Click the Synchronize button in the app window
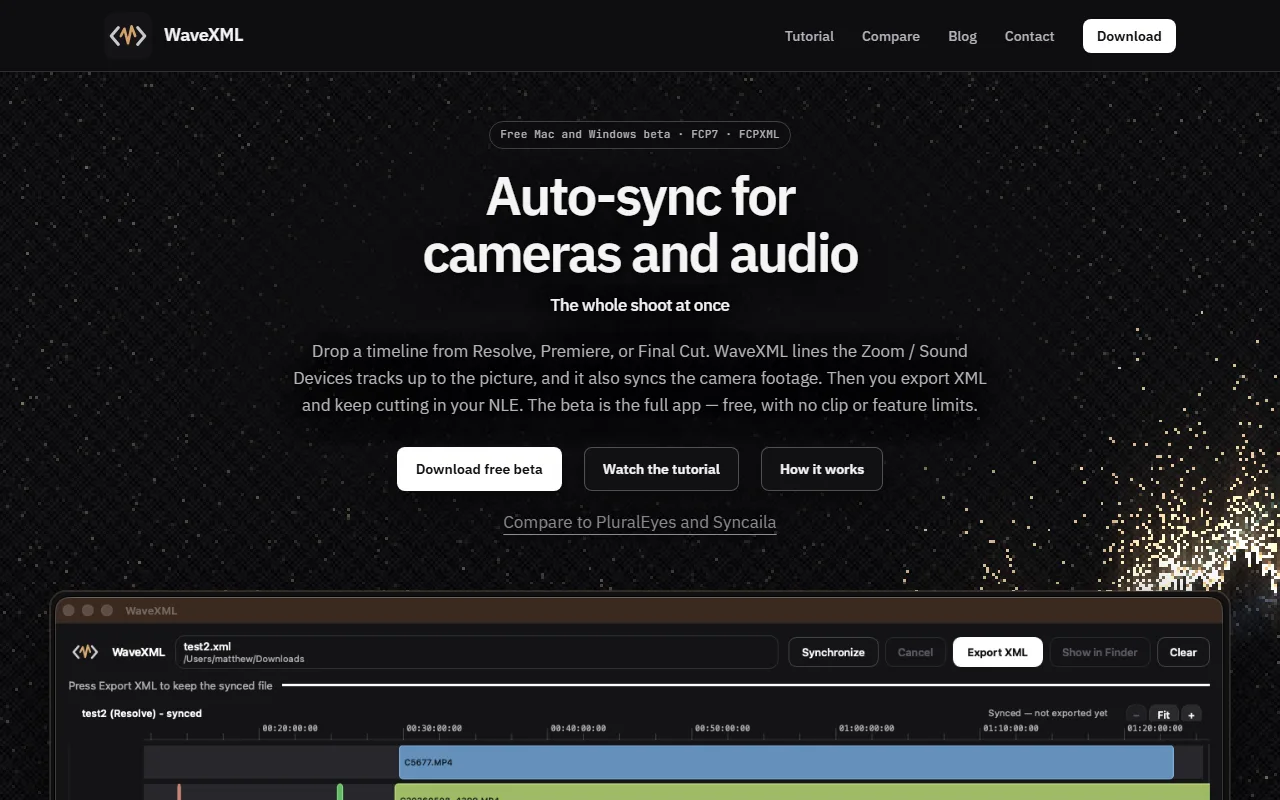The width and height of the screenshot is (1280, 800). tap(833, 652)
